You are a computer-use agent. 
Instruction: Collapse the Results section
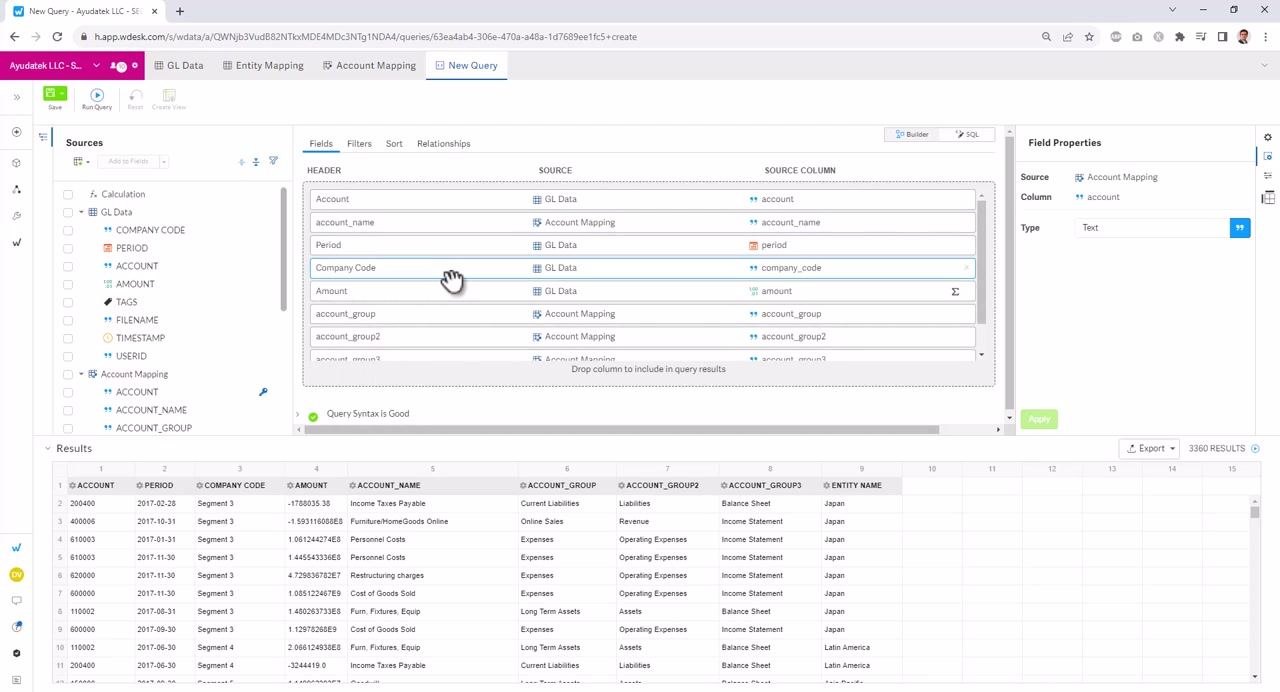47,448
